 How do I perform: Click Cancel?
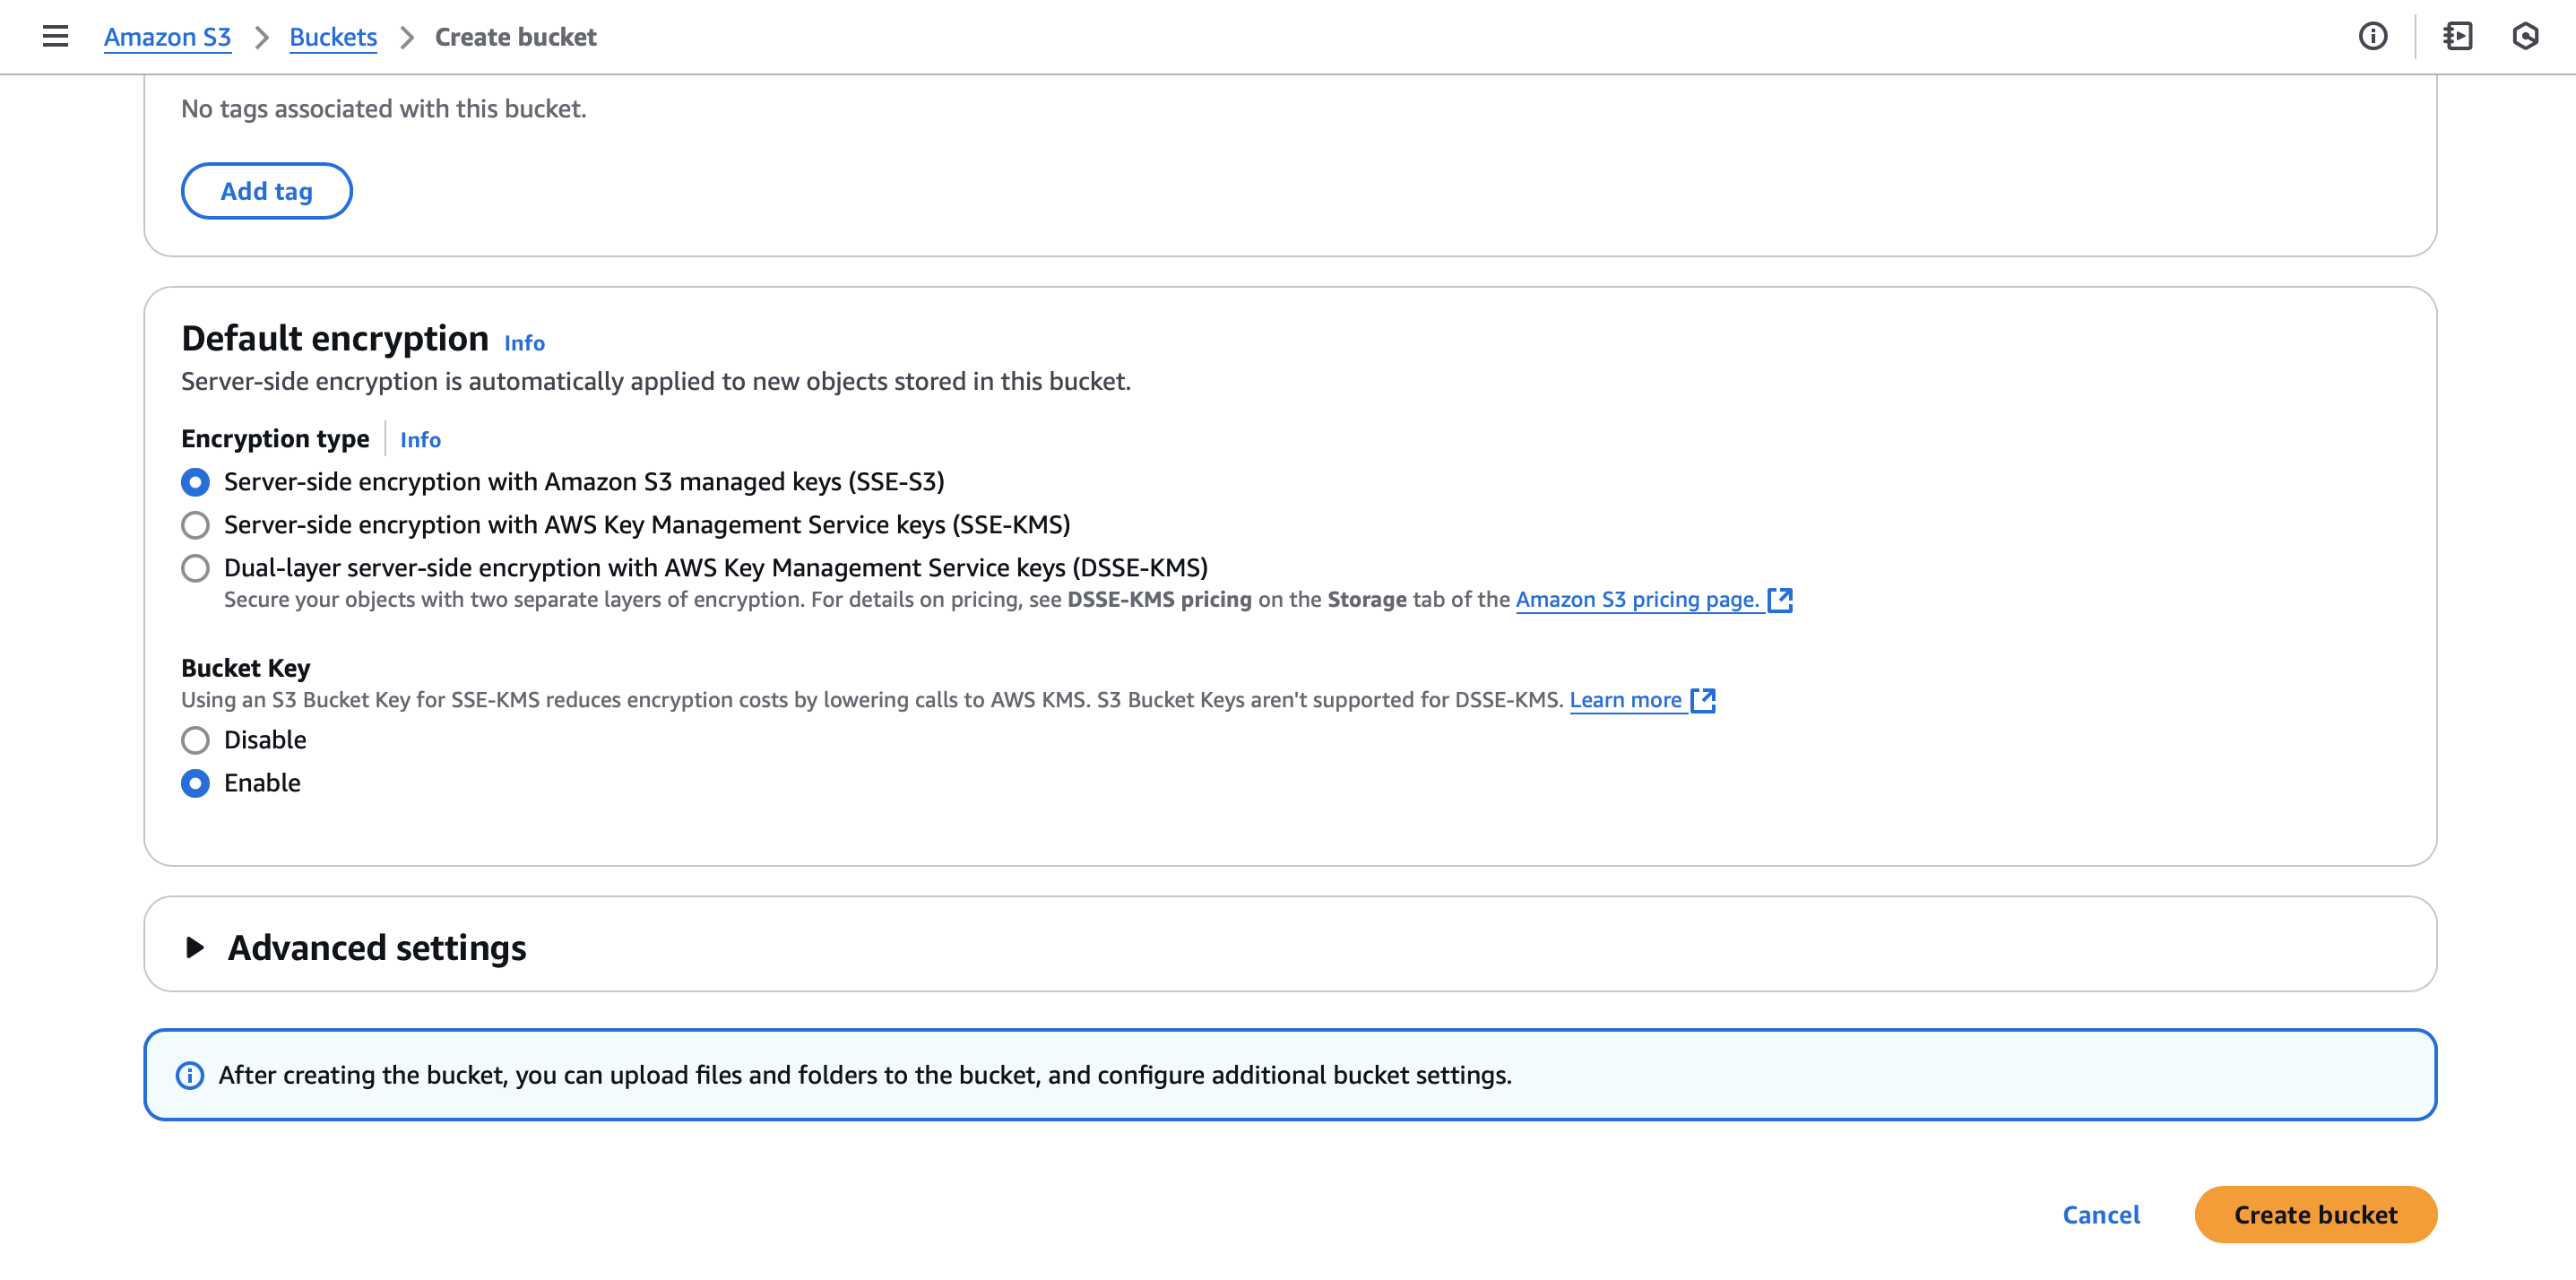[2101, 1215]
